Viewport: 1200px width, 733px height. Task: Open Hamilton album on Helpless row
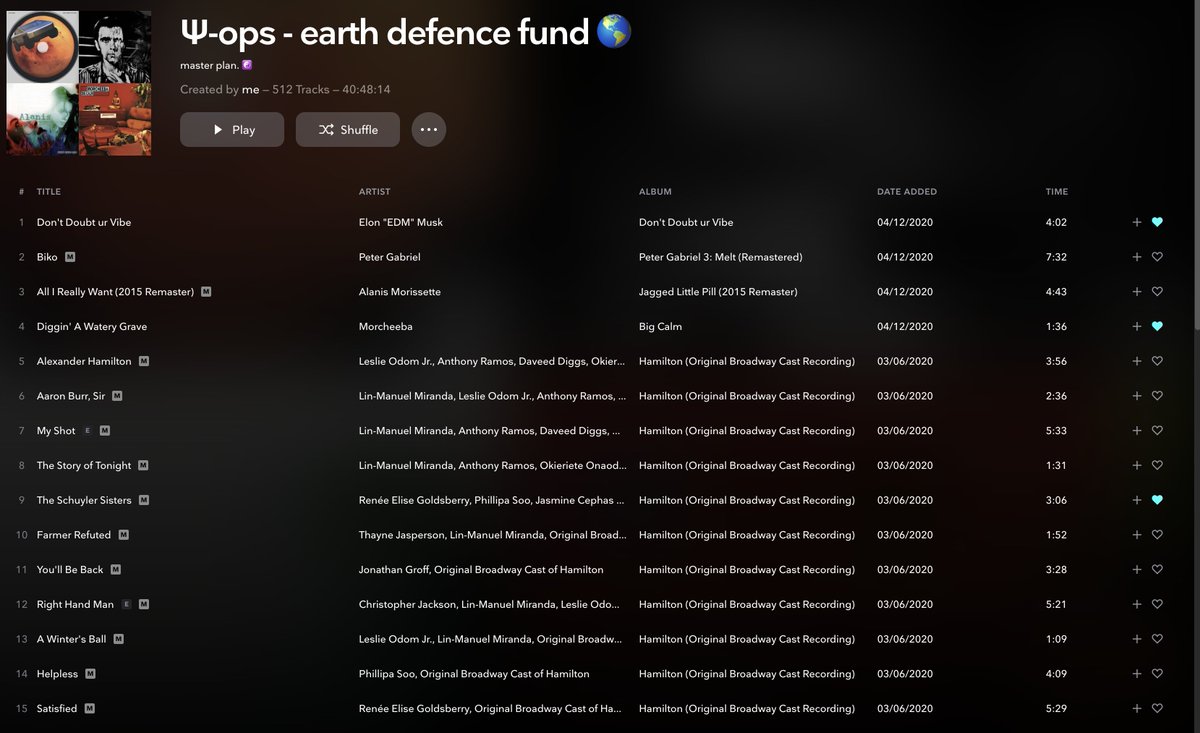click(x=747, y=674)
